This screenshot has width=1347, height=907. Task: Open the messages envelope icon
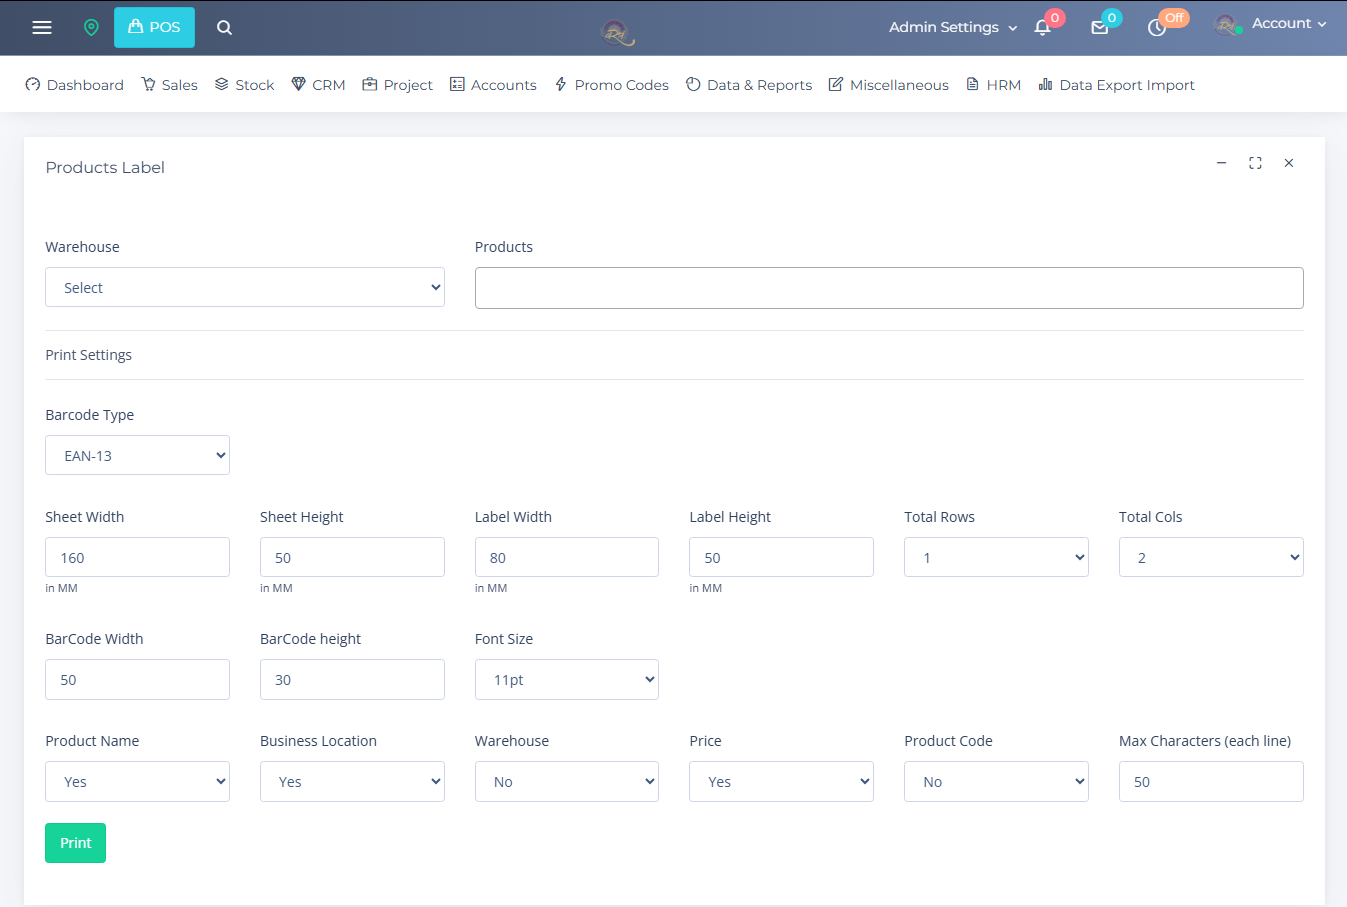(x=1099, y=27)
